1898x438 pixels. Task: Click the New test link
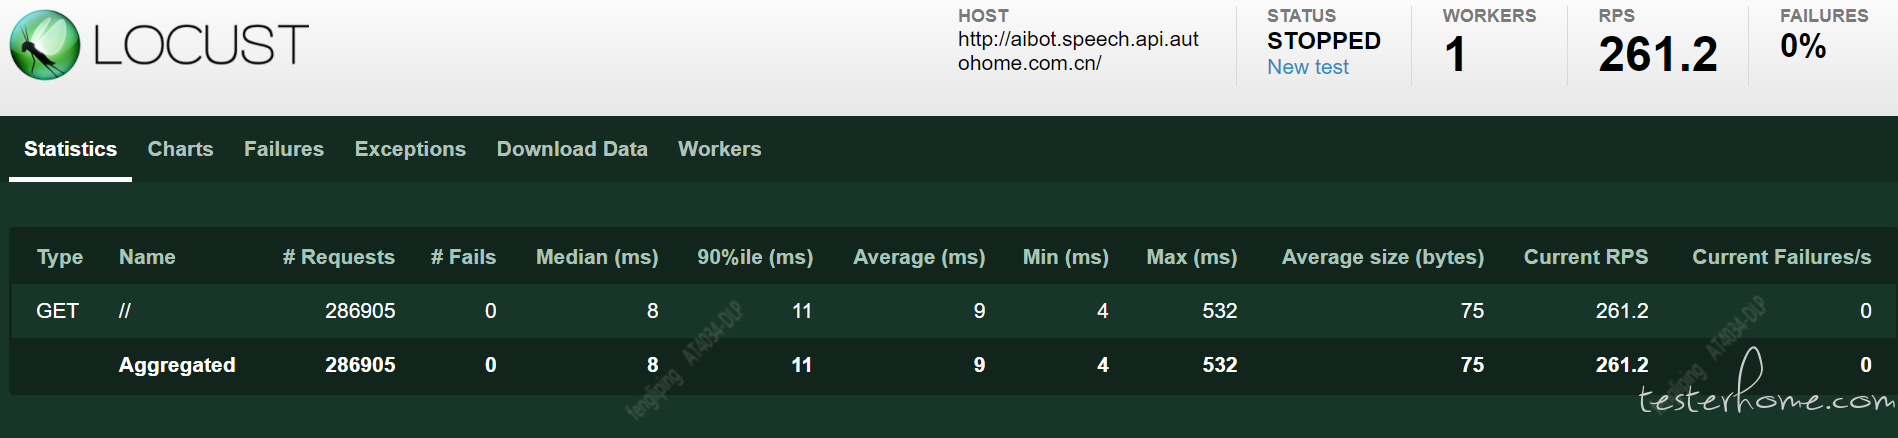[1308, 67]
